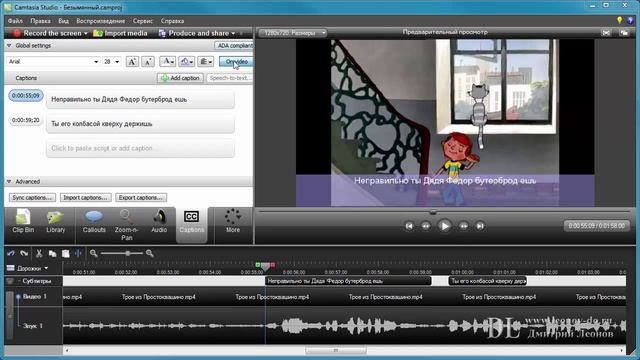640x360 pixels.
Task: Toggle lock on the Субтитры track
Action: (11, 281)
